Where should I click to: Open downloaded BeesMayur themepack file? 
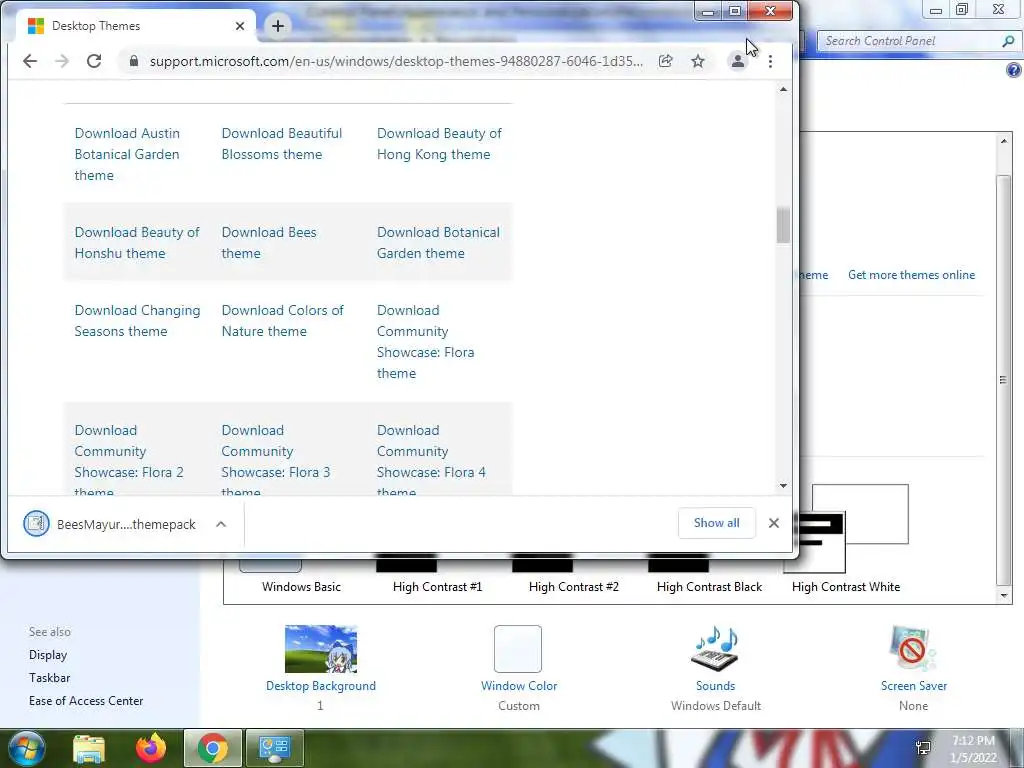[110, 524]
